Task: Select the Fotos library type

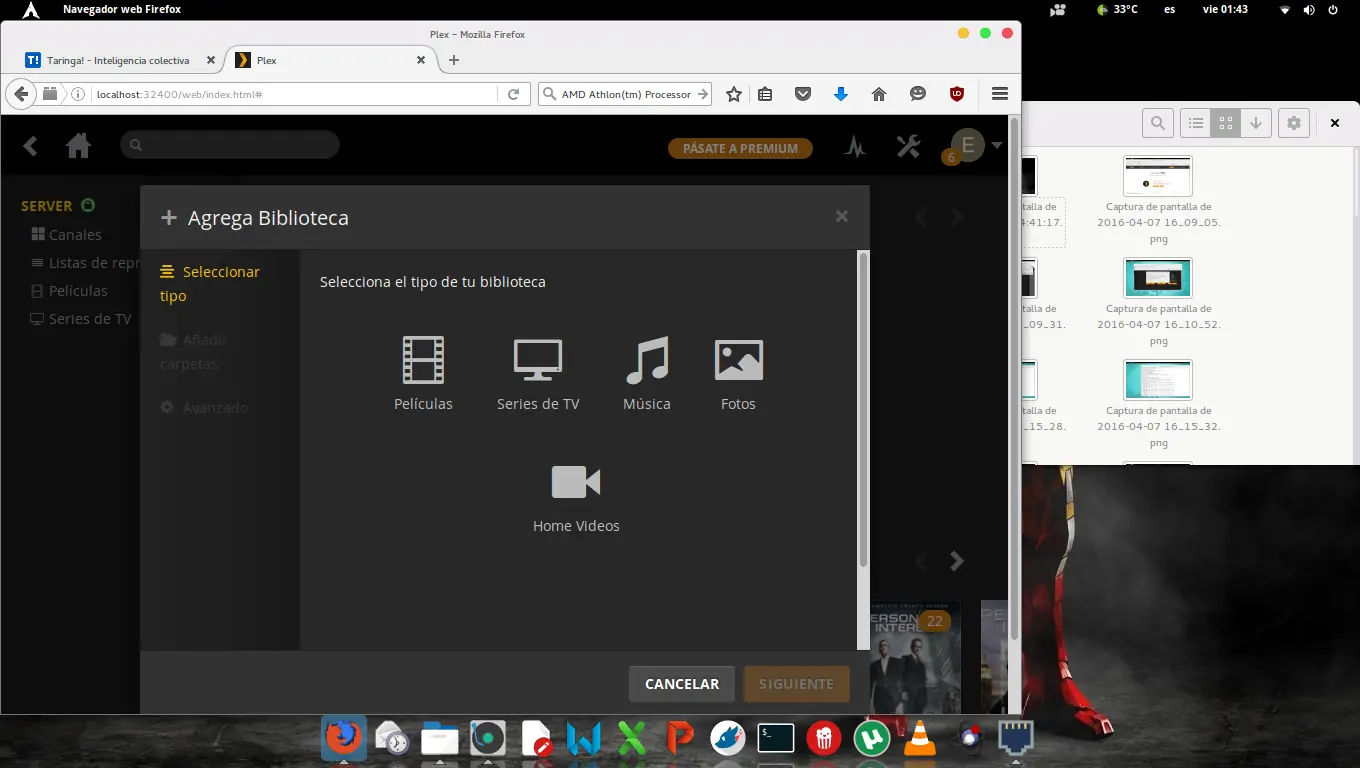Action: click(x=739, y=374)
